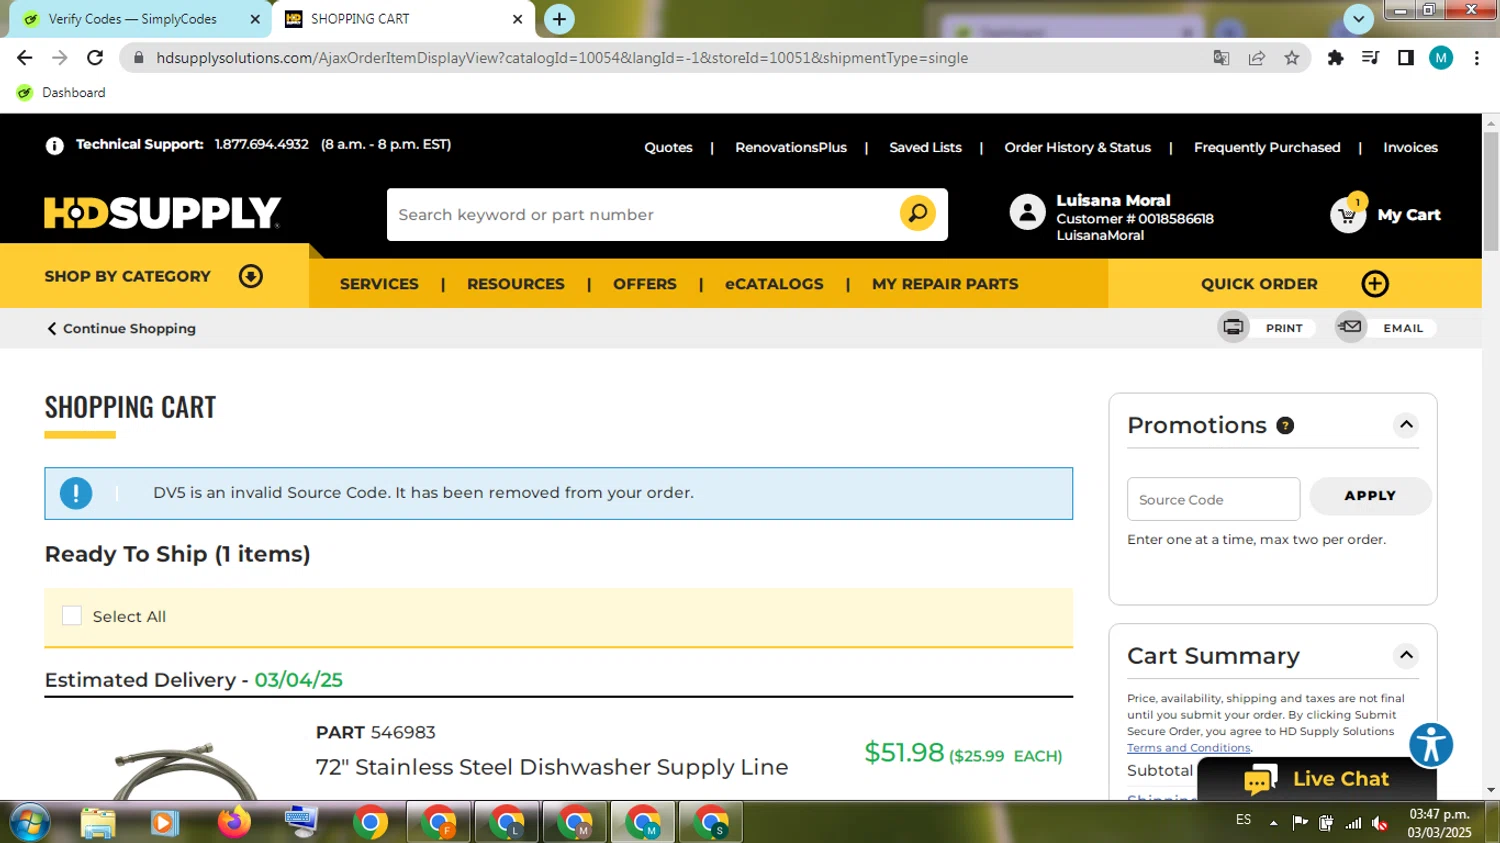Click the Technical Support info icon
This screenshot has height=843, width=1500.
(55, 146)
